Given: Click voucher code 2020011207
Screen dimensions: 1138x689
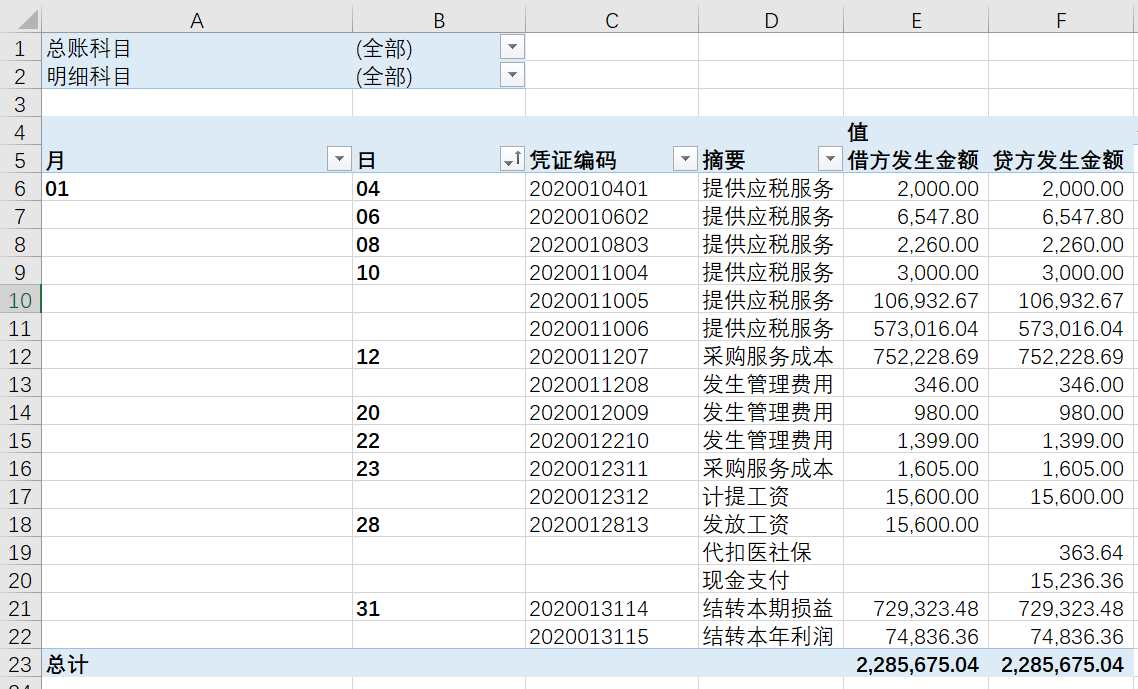Looking at the screenshot, I should click(x=612, y=356).
